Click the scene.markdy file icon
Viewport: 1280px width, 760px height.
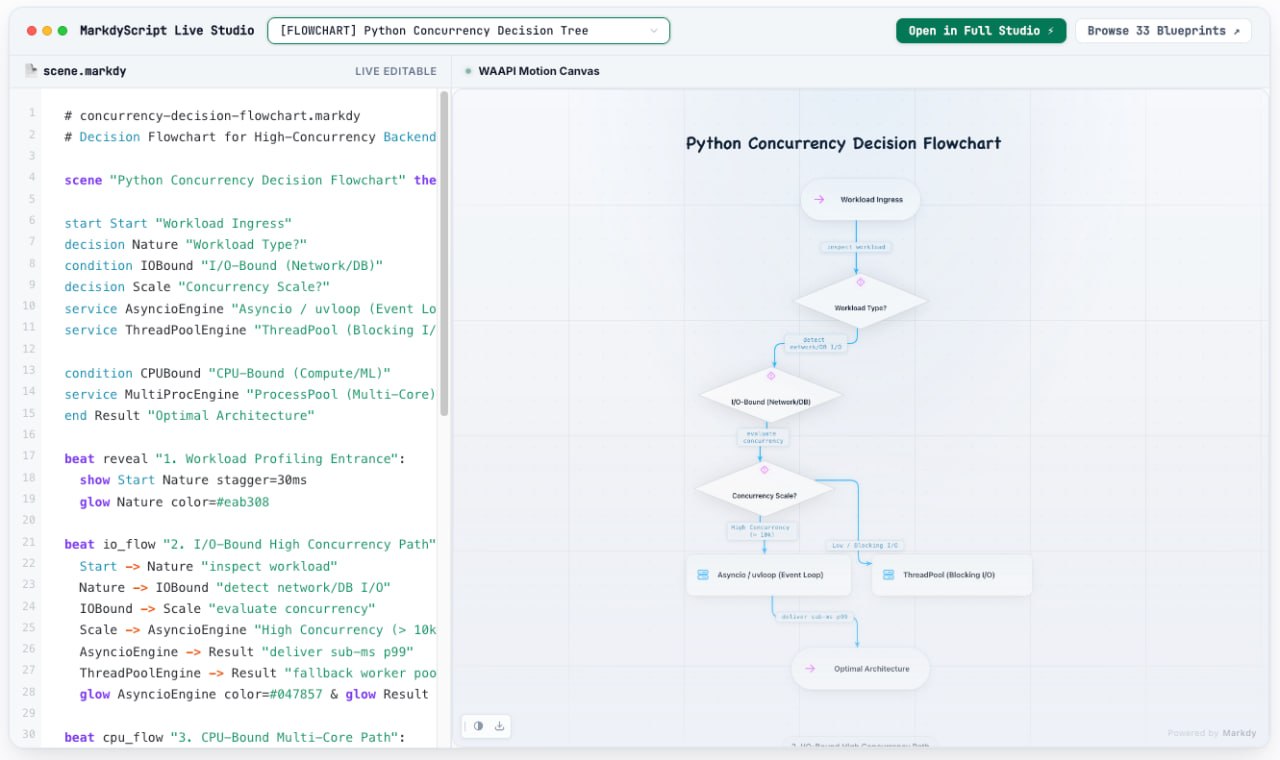(x=31, y=71)
